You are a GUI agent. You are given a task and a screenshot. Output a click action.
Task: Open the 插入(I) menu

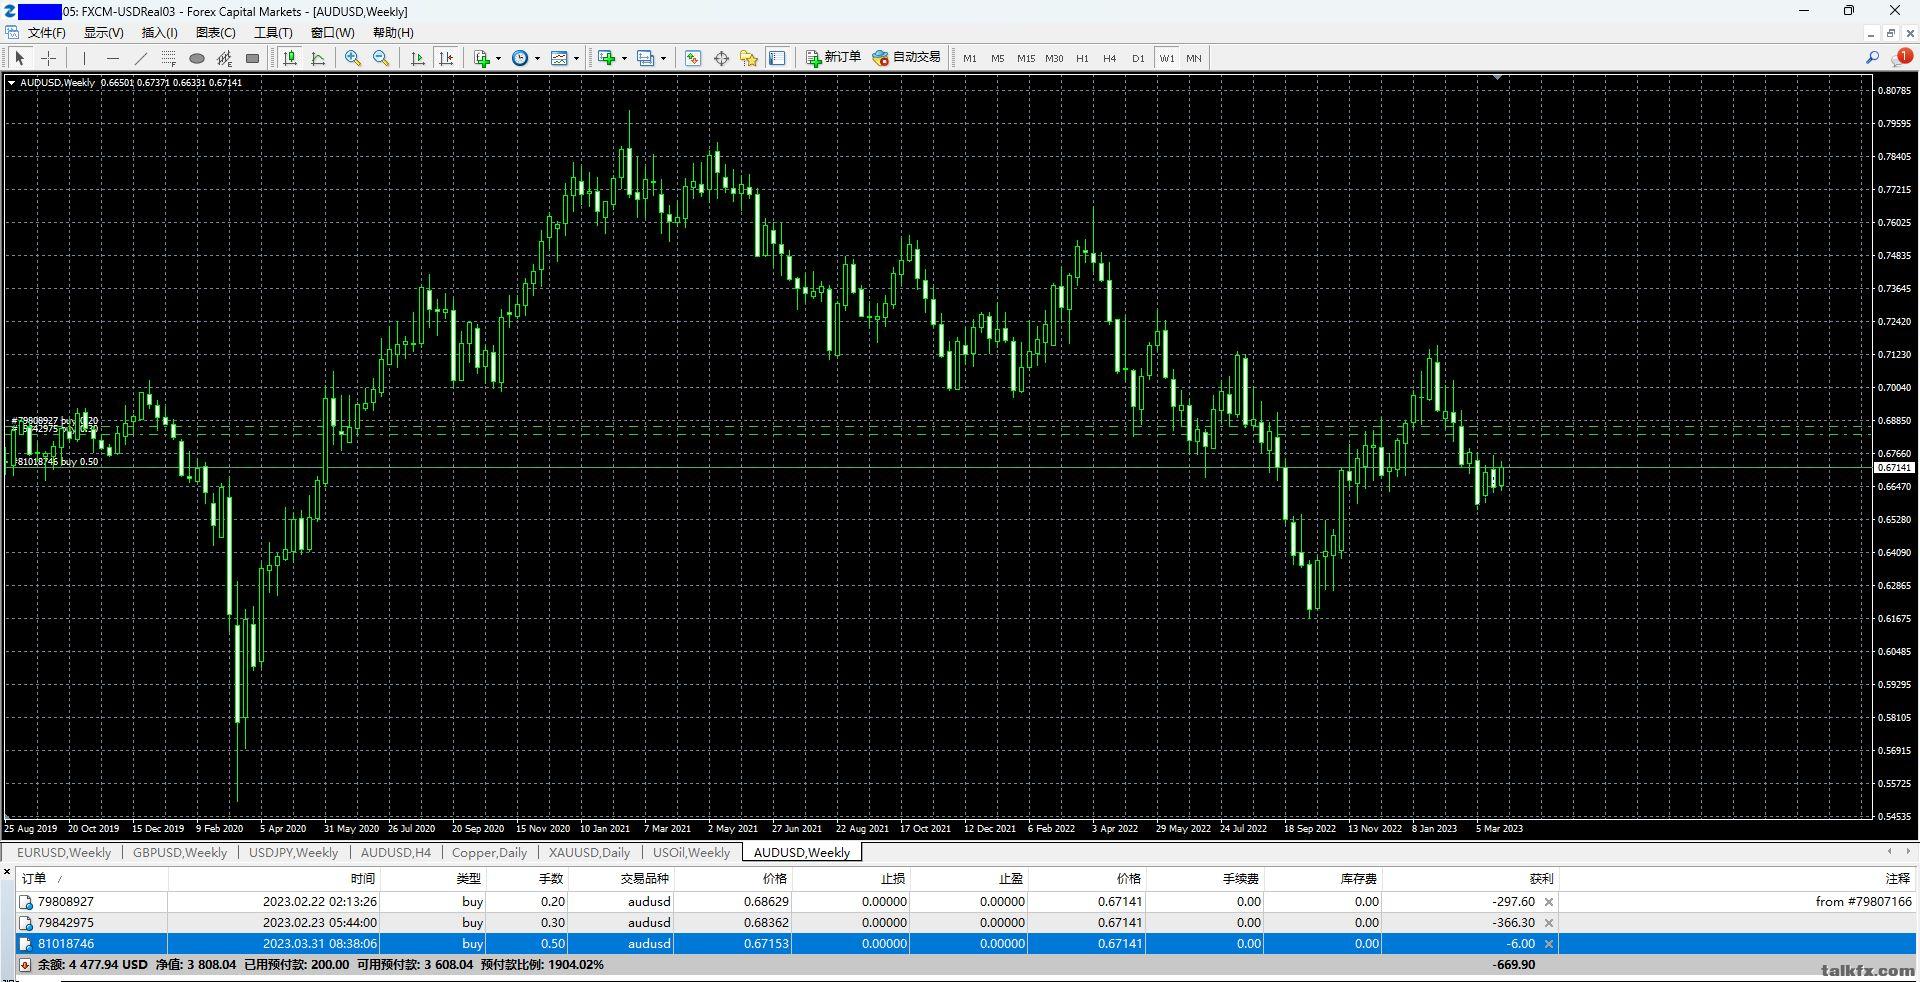[x=160, y=32]
